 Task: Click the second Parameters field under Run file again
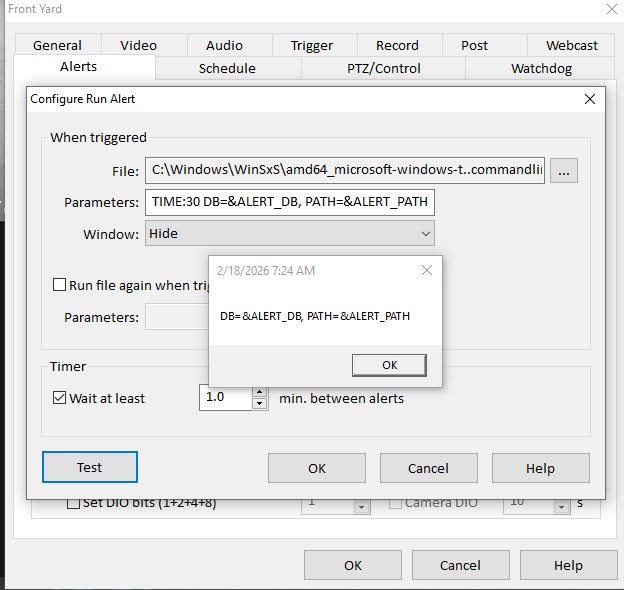coord(177,317)
